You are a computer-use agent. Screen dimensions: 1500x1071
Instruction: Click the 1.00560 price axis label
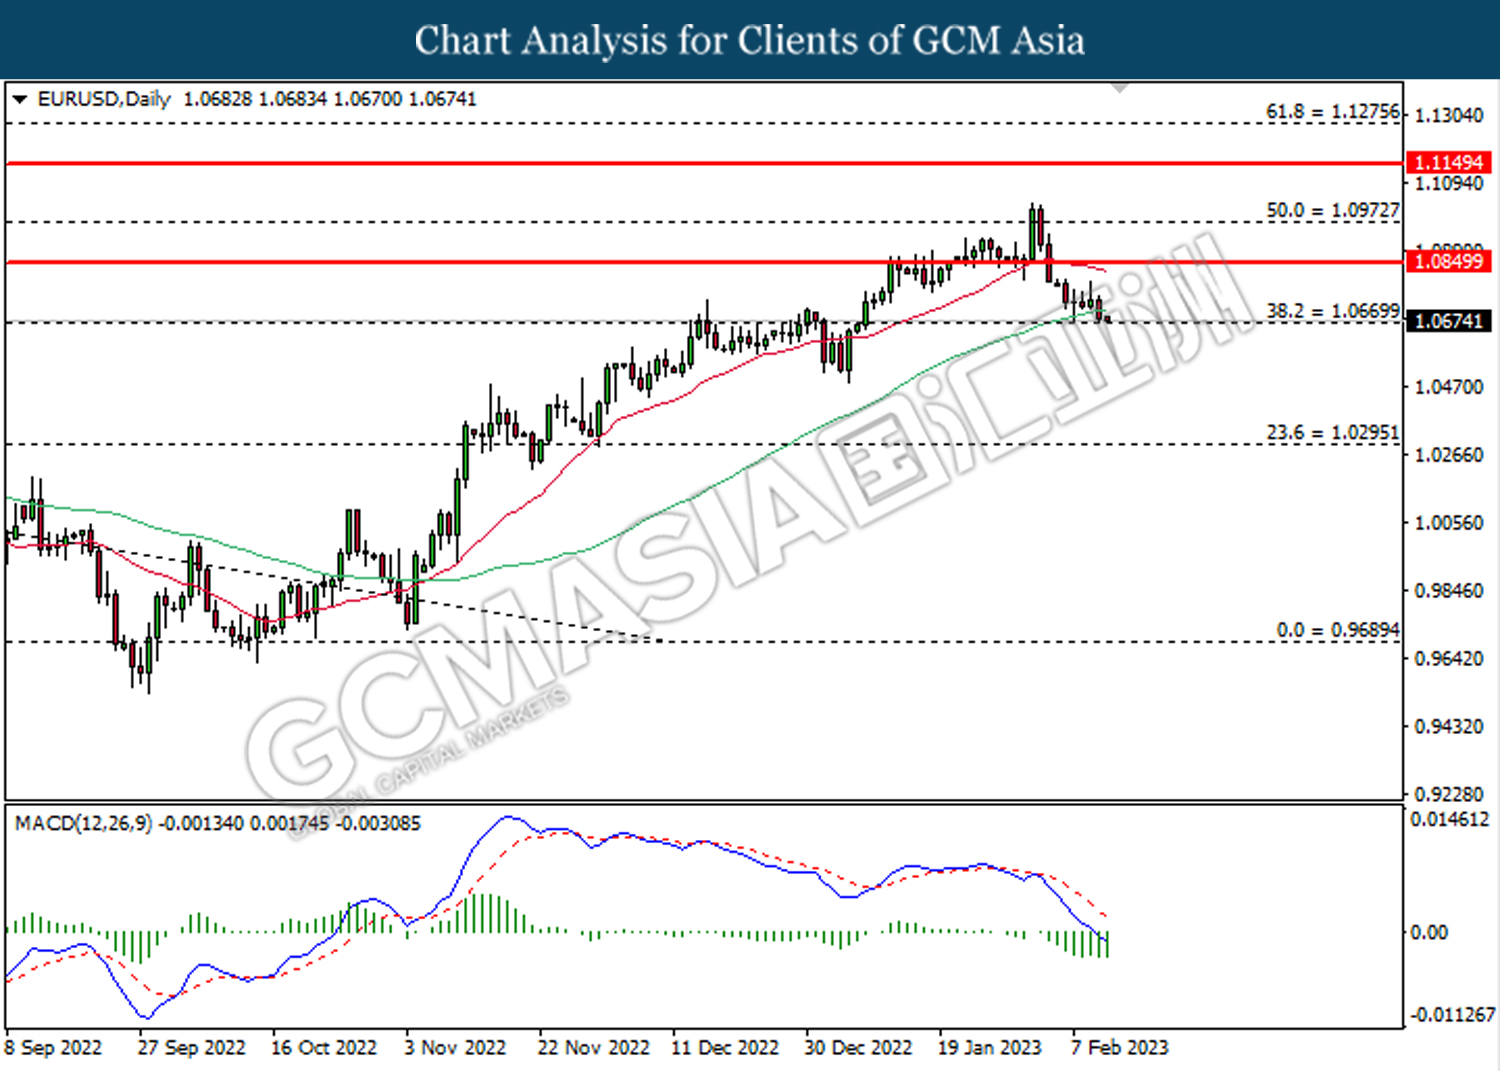[1449, 523]
